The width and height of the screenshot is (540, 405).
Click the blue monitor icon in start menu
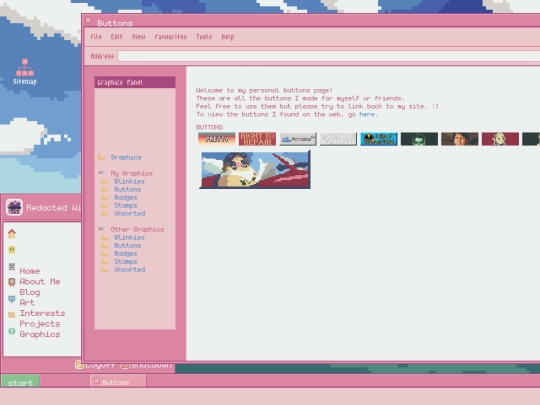click(x=12, y=299)
